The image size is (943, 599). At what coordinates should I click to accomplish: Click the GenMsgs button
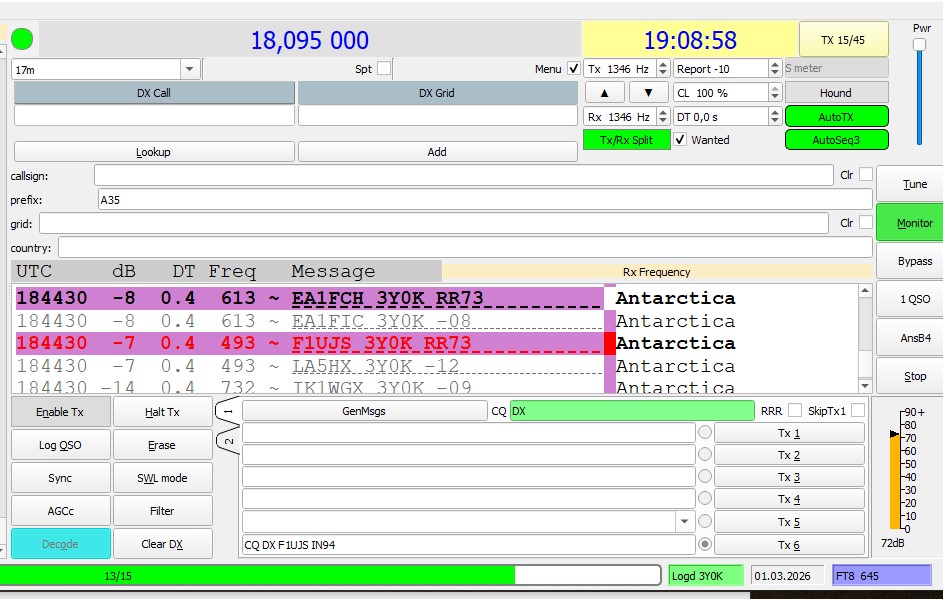[x=364, y=411]
